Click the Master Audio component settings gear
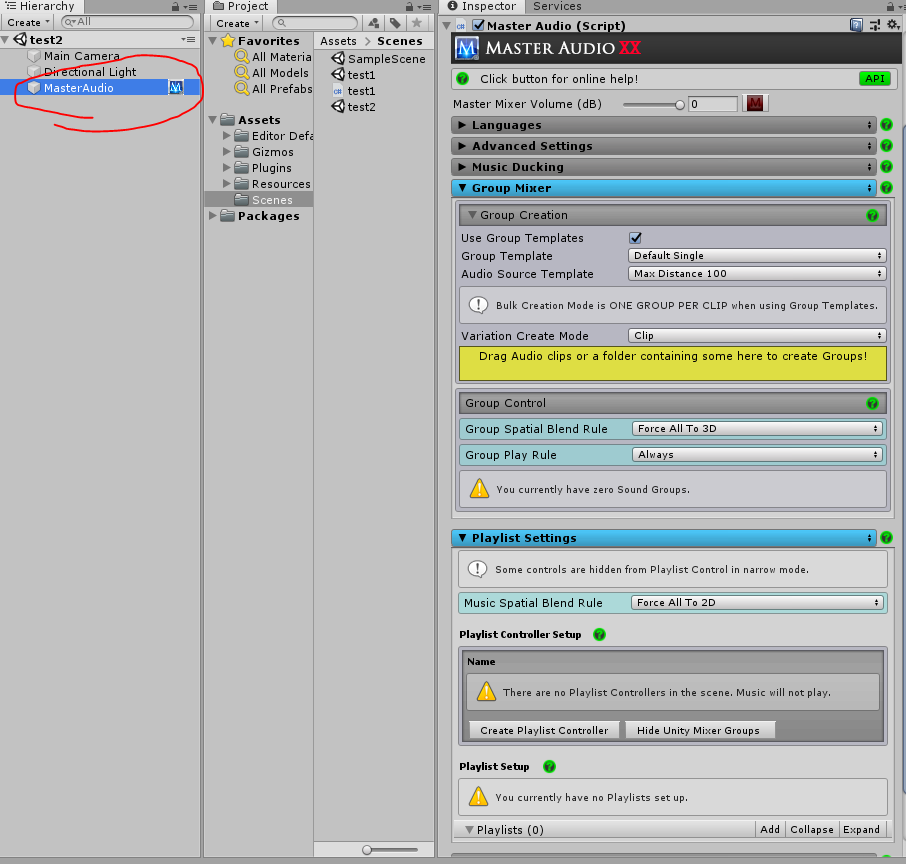The width and height of the screenshot is (906, 864). [x=894, y=25]
